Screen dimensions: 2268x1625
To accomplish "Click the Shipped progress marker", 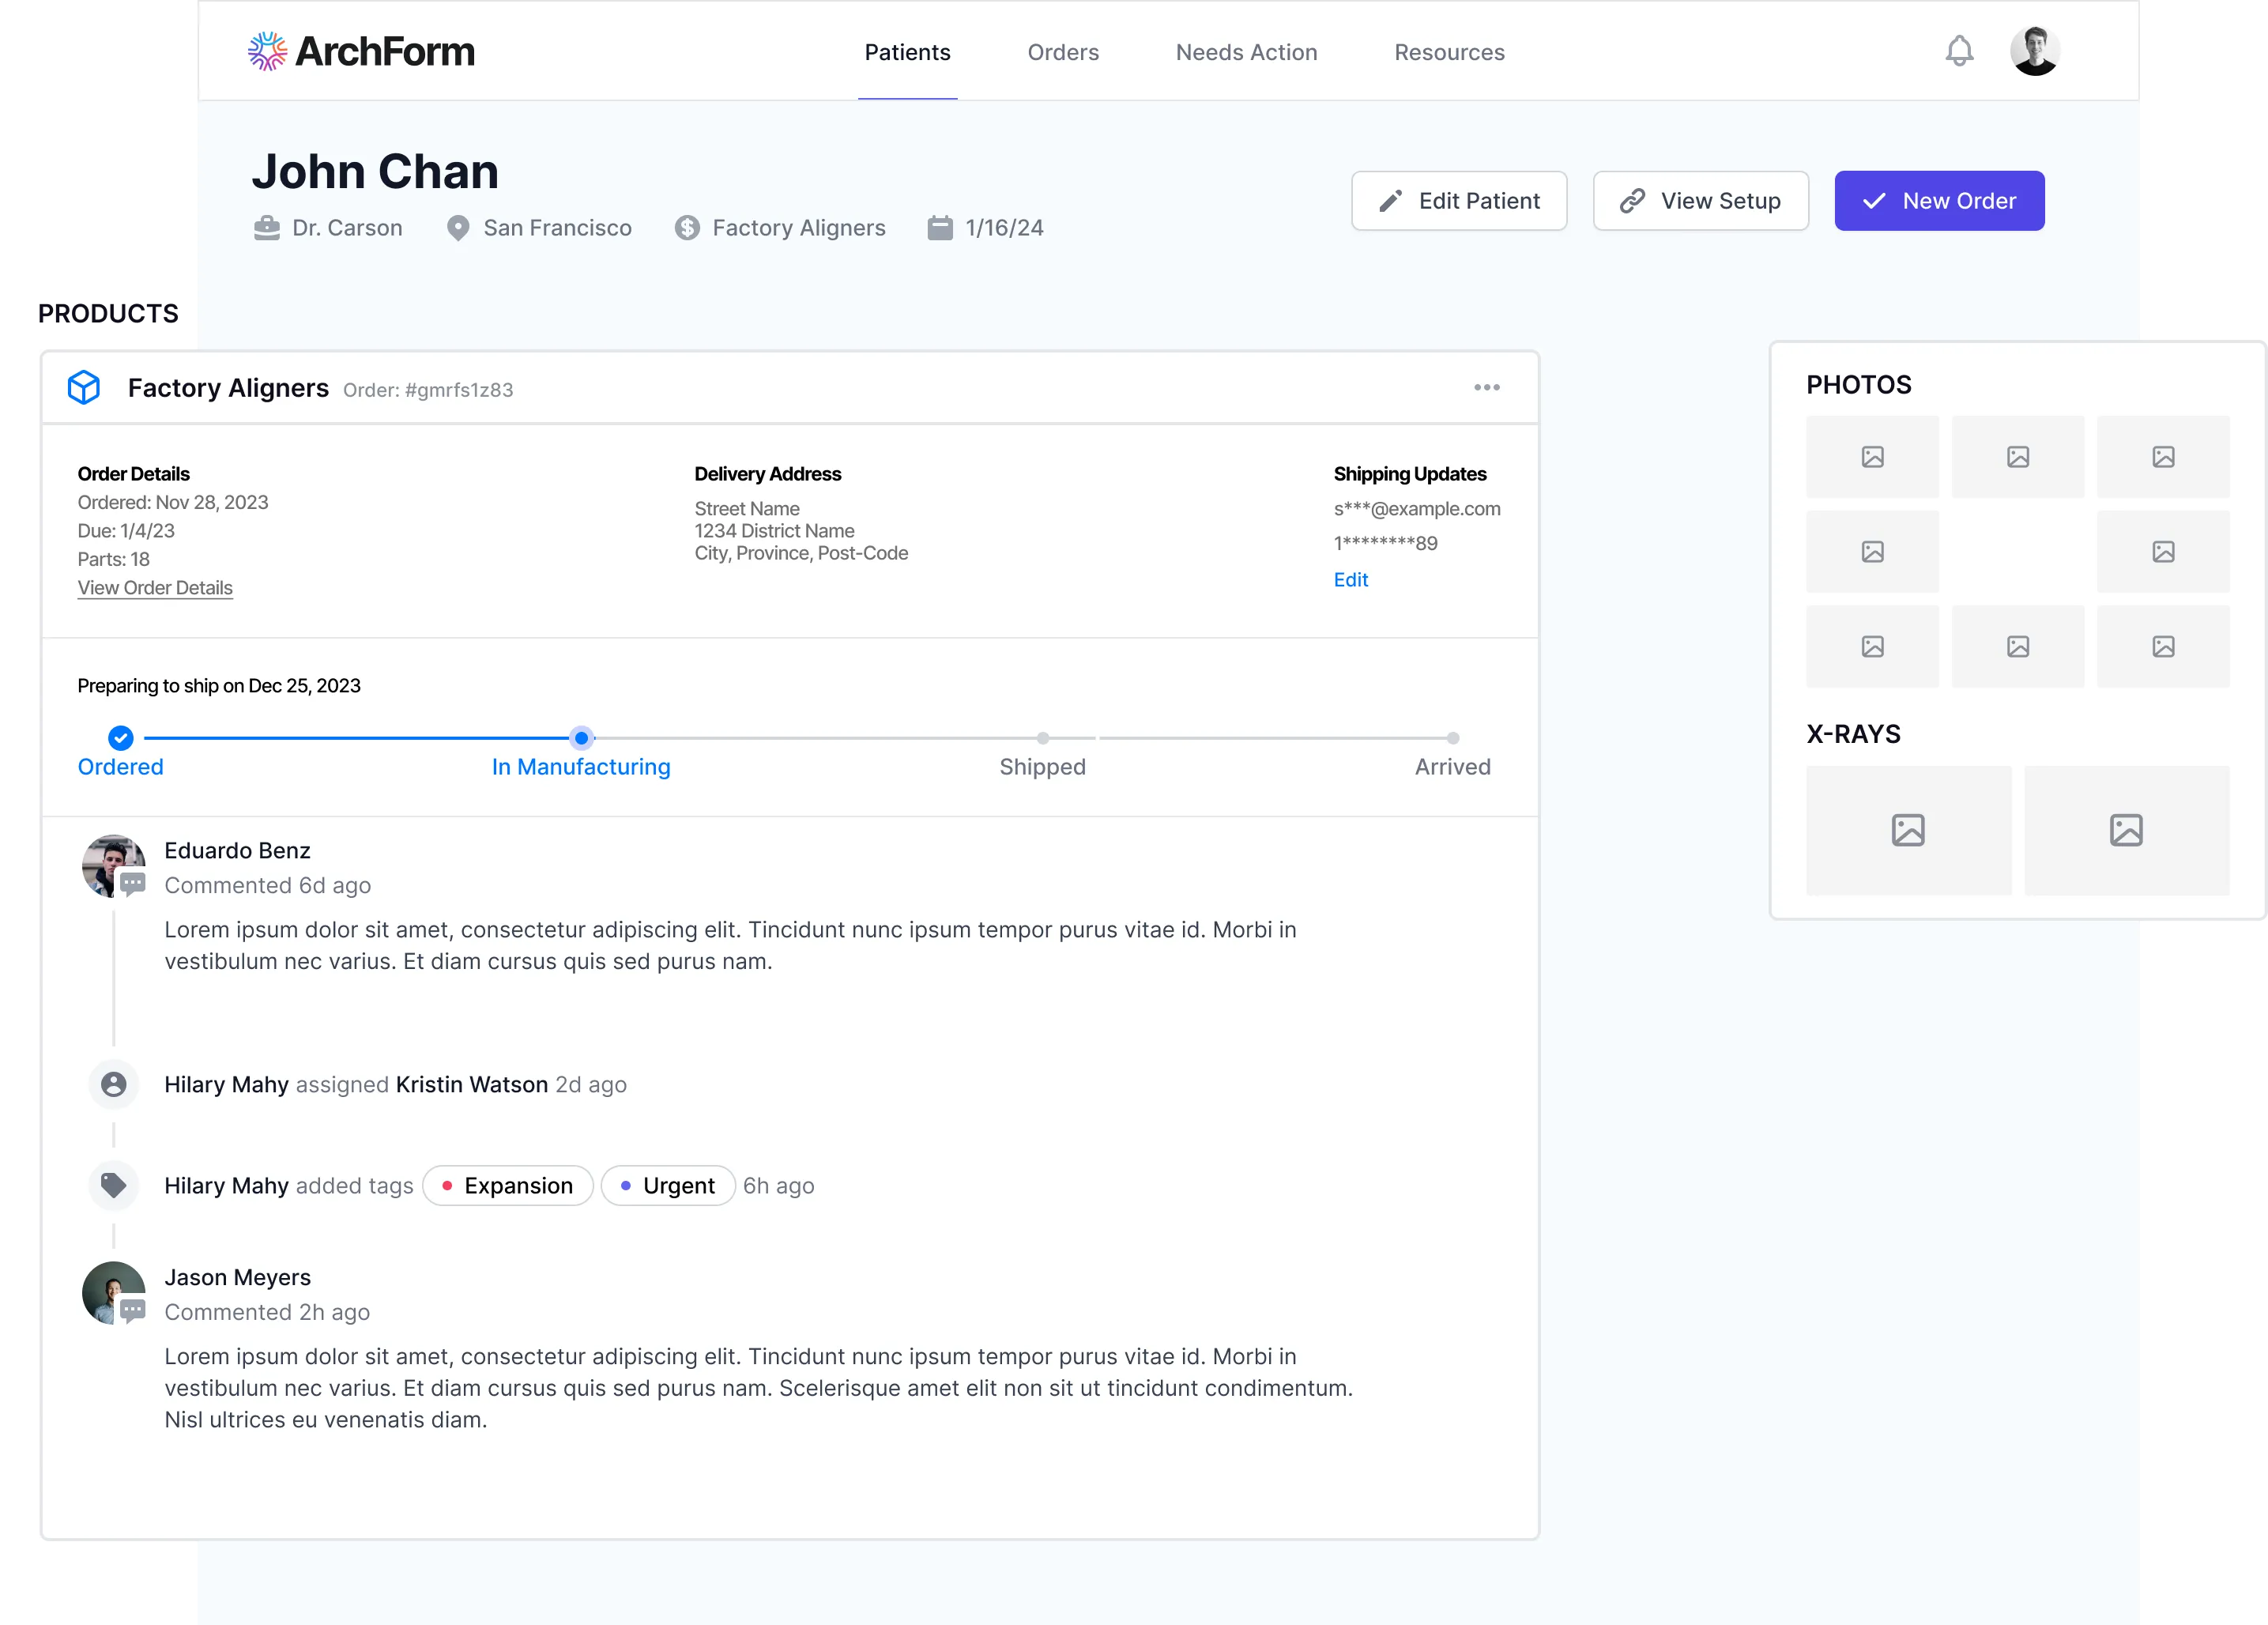I will pos(1042,738).
